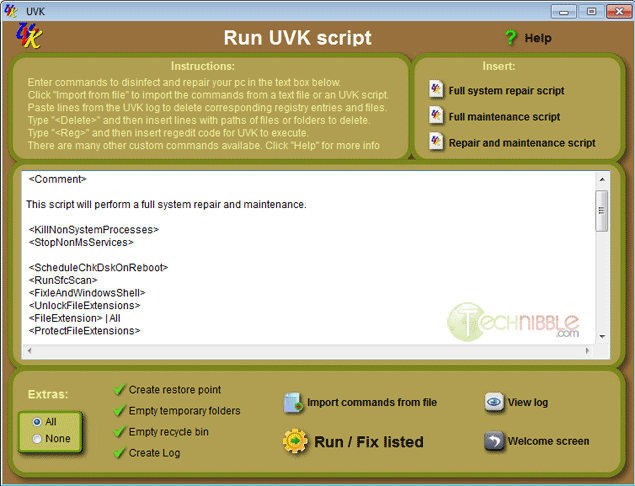
Task: Click the Repair and maintenance script icon
Action: [436, 142]
